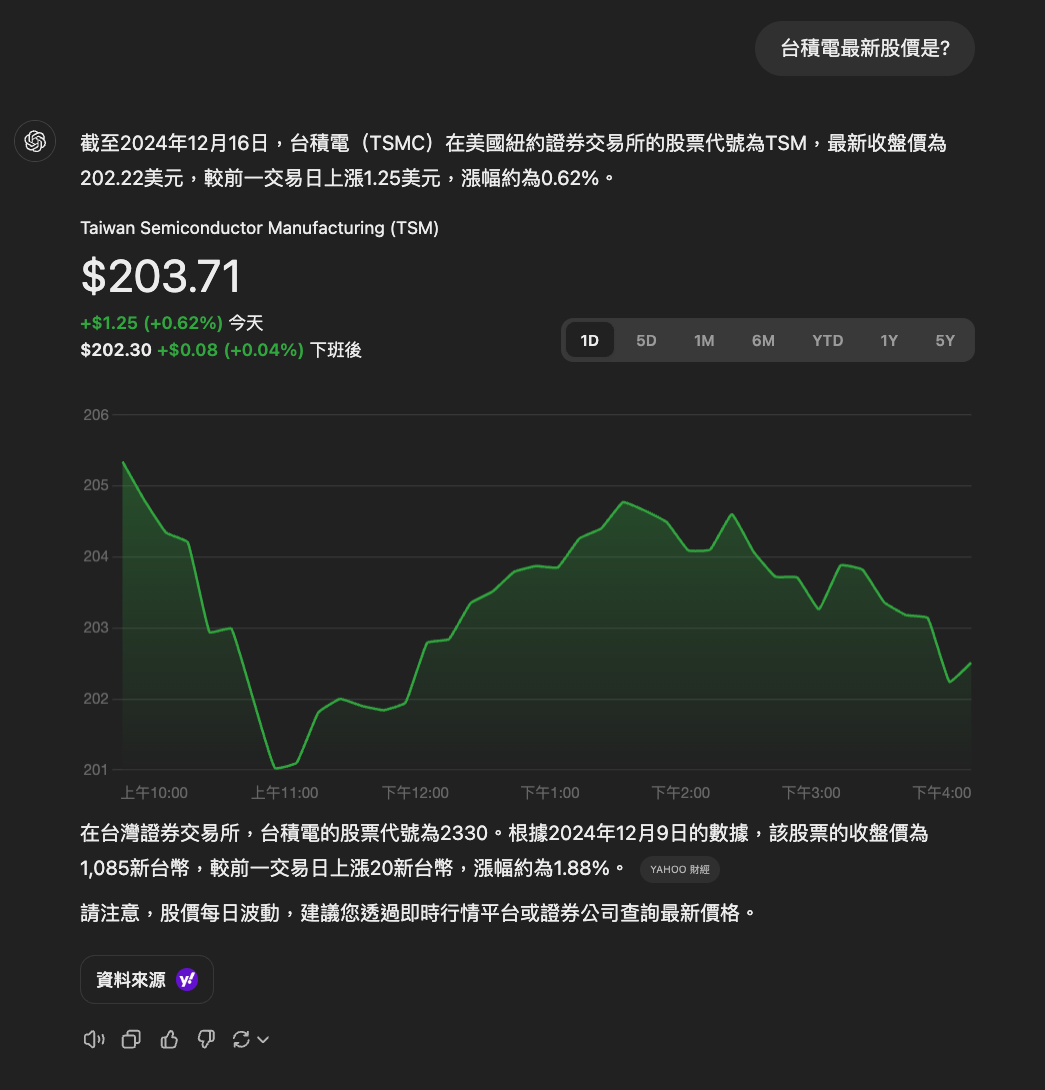Select the 1D chart range

[590, 340]
